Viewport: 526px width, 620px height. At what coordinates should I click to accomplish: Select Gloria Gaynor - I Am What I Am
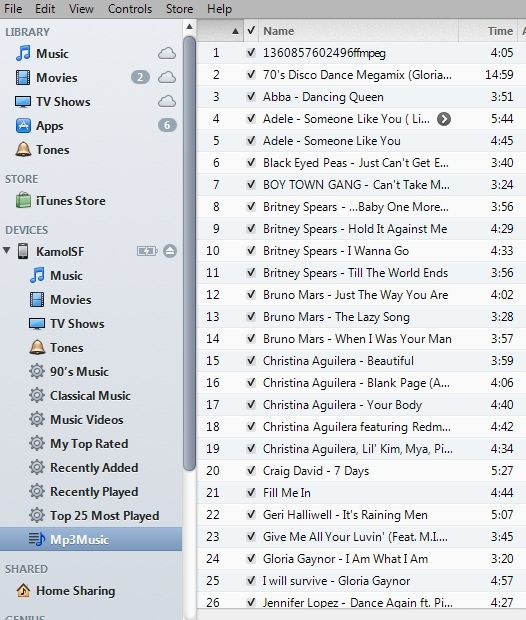pos(345,559)
